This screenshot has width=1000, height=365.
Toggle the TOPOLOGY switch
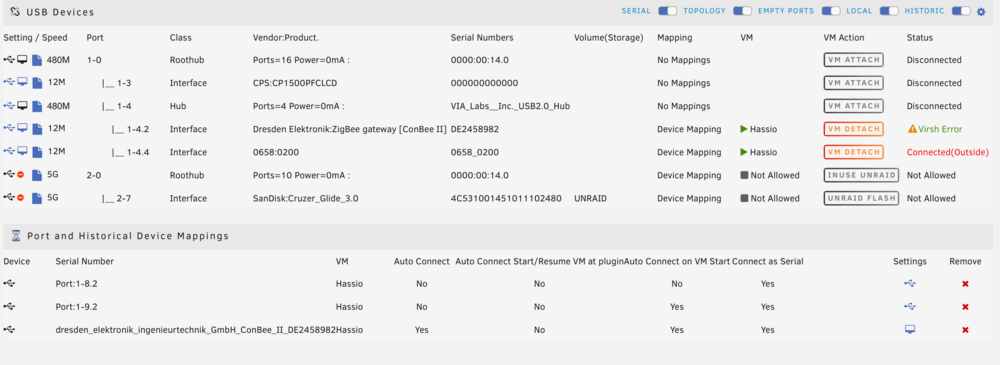click(x=742, y=11)
